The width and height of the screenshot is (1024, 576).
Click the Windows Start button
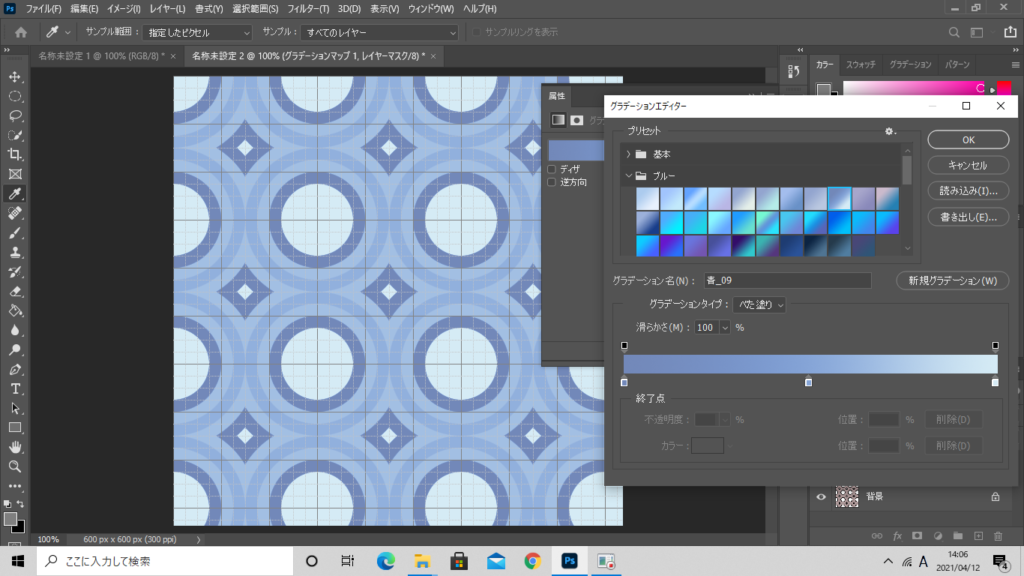tap(18, 561)
